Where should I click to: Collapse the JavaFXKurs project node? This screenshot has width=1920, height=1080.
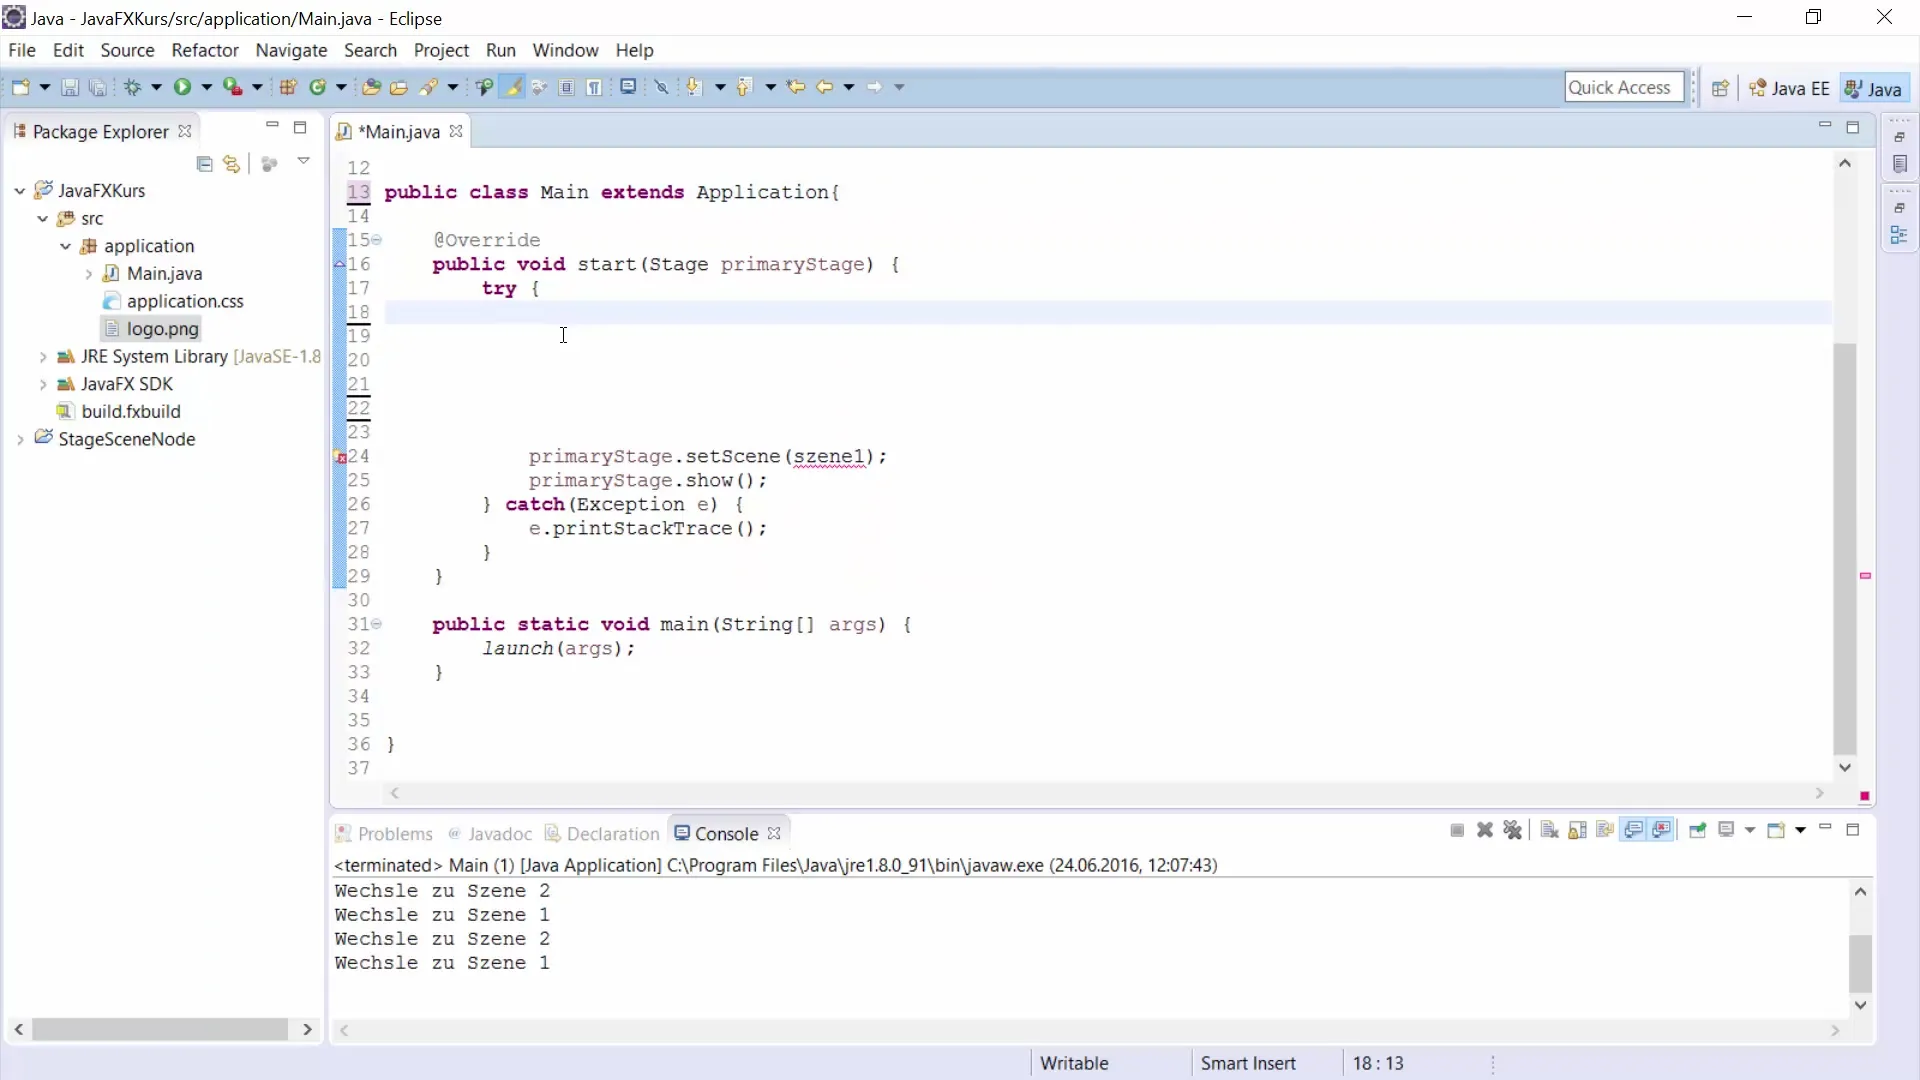tap(20, 190)
